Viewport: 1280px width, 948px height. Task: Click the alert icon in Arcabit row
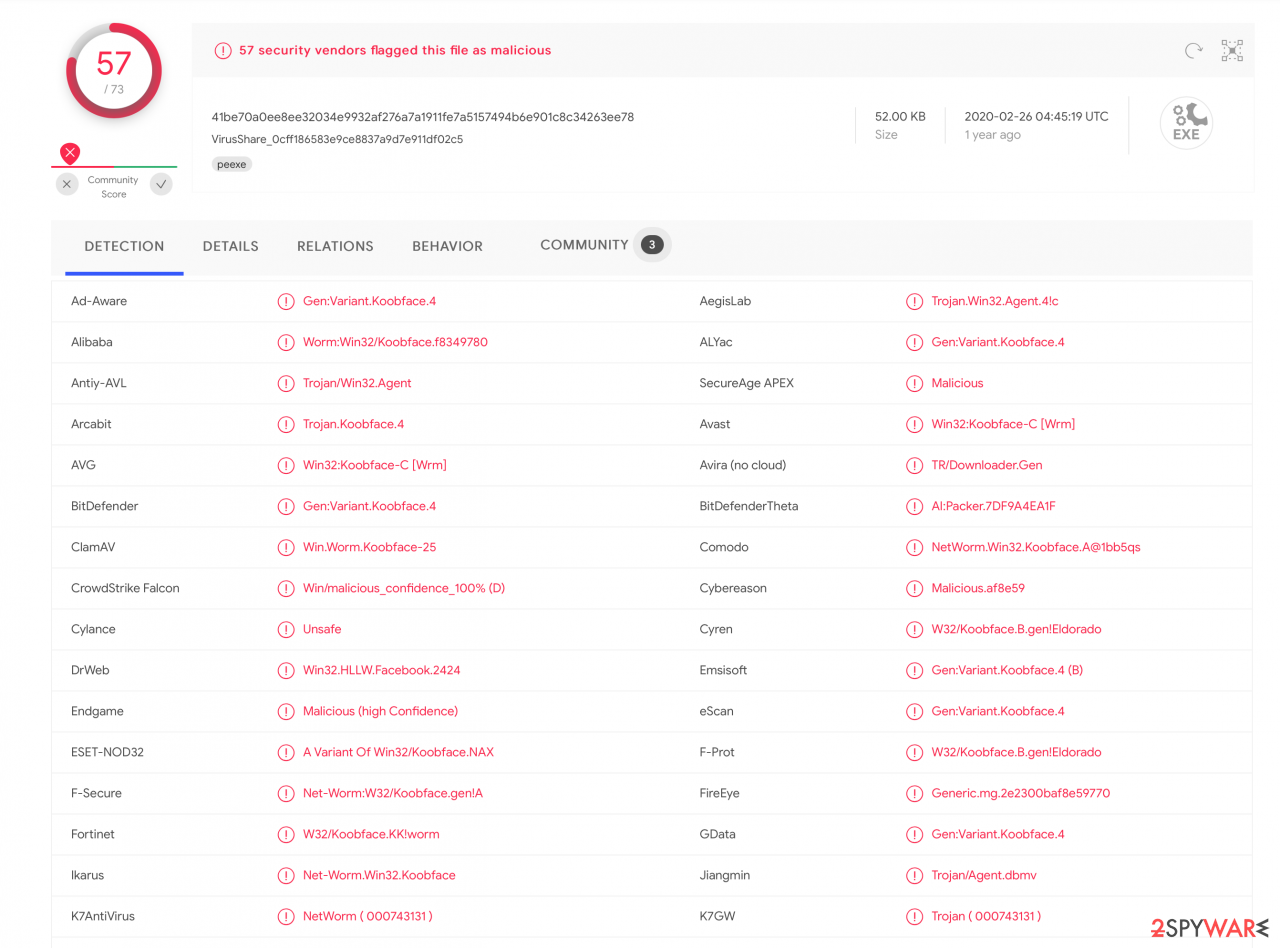pos(286,424)
